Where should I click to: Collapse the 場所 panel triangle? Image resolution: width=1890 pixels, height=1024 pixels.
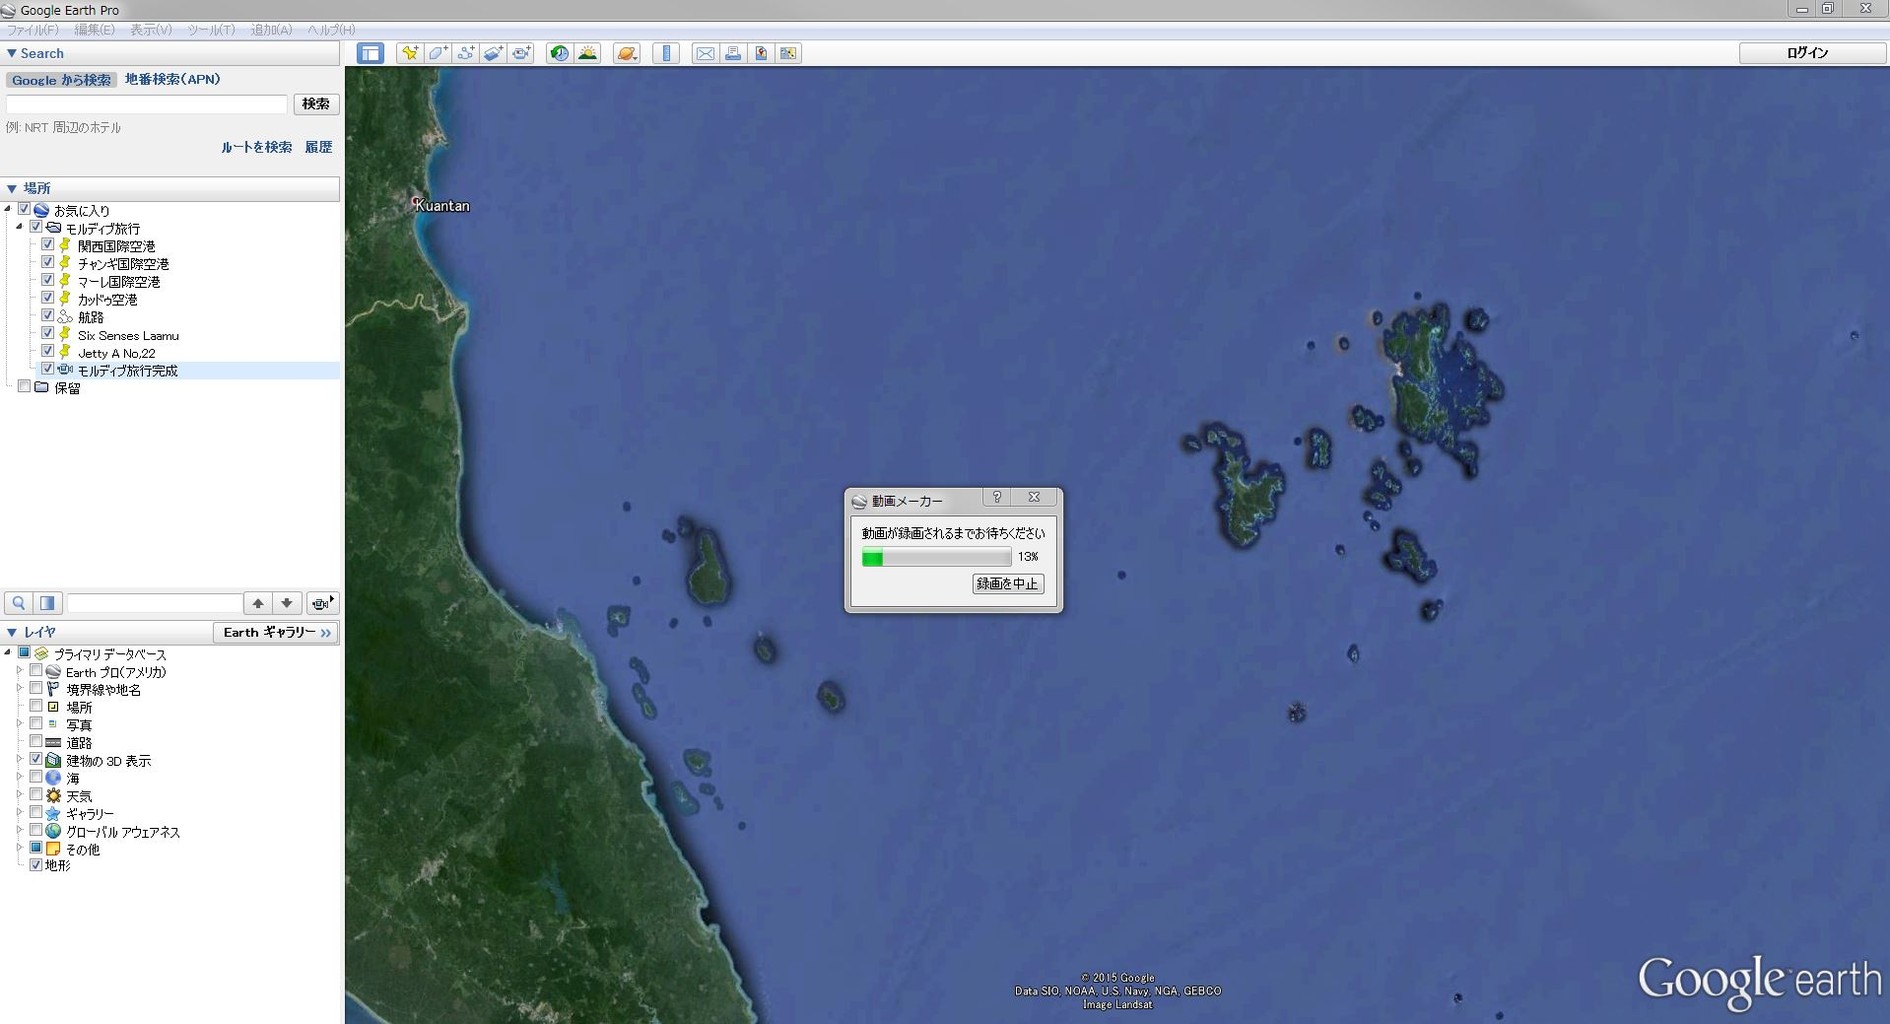click(12, 188)
